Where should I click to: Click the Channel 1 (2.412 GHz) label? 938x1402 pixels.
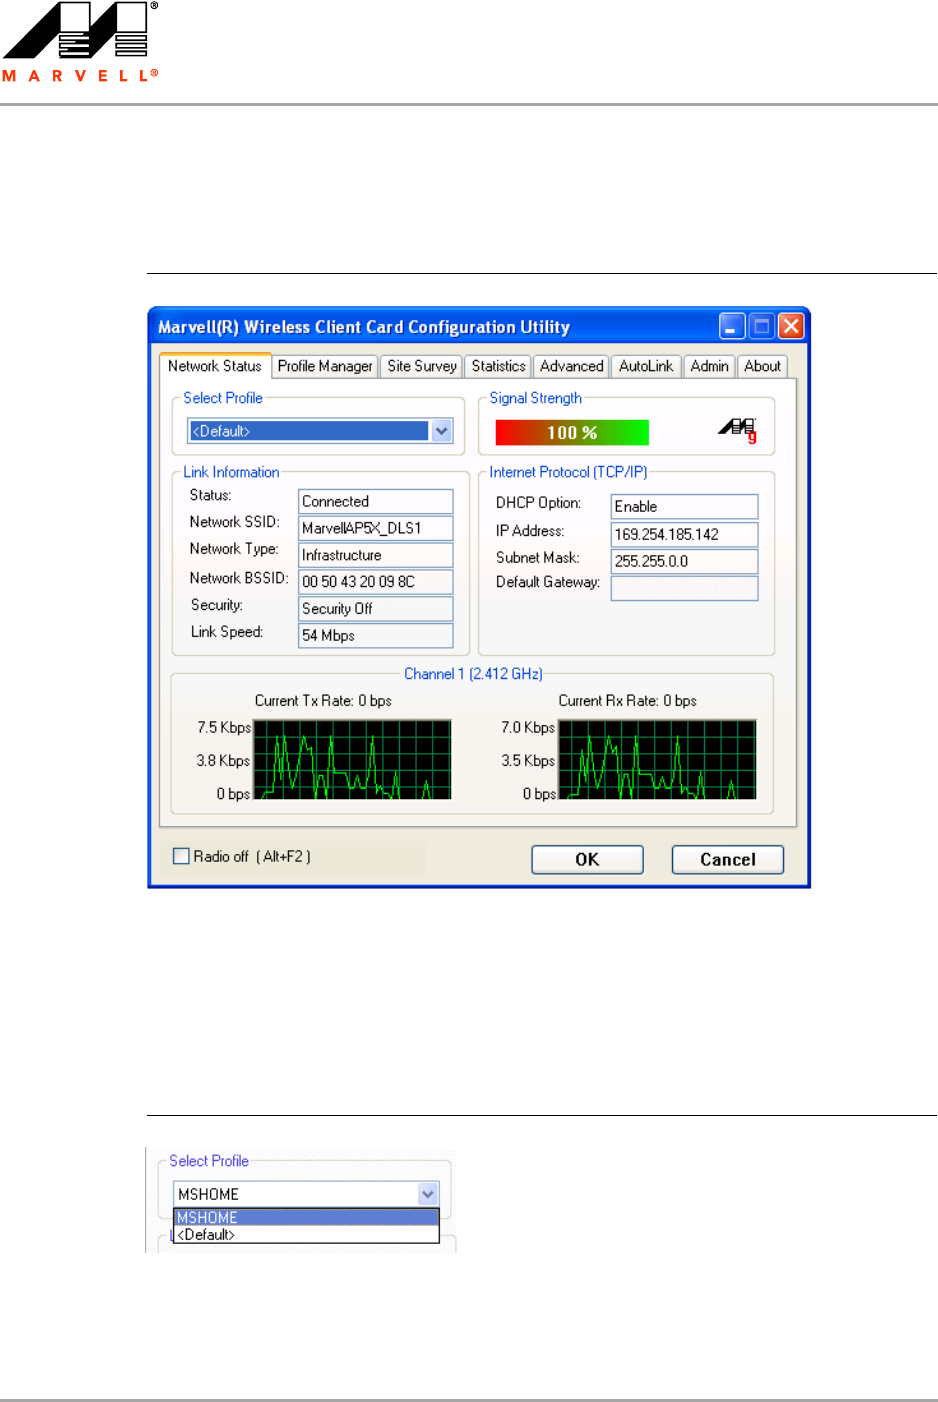tap(473, 674)
